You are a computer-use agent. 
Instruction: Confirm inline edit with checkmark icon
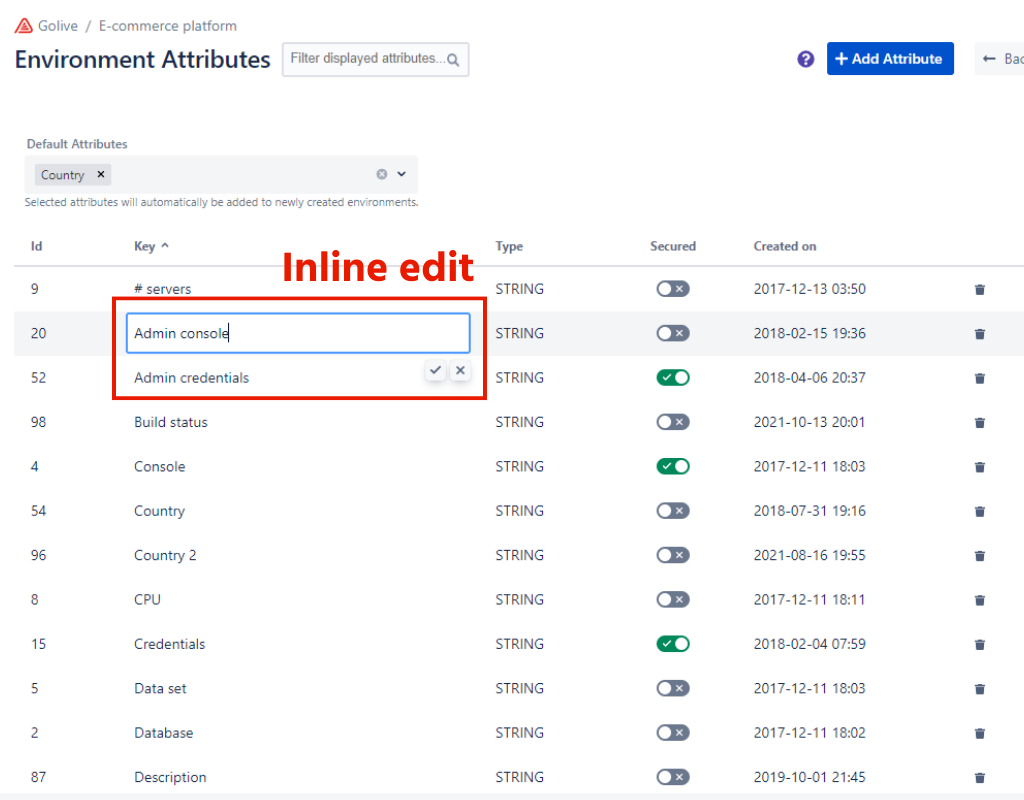(435, 371)
